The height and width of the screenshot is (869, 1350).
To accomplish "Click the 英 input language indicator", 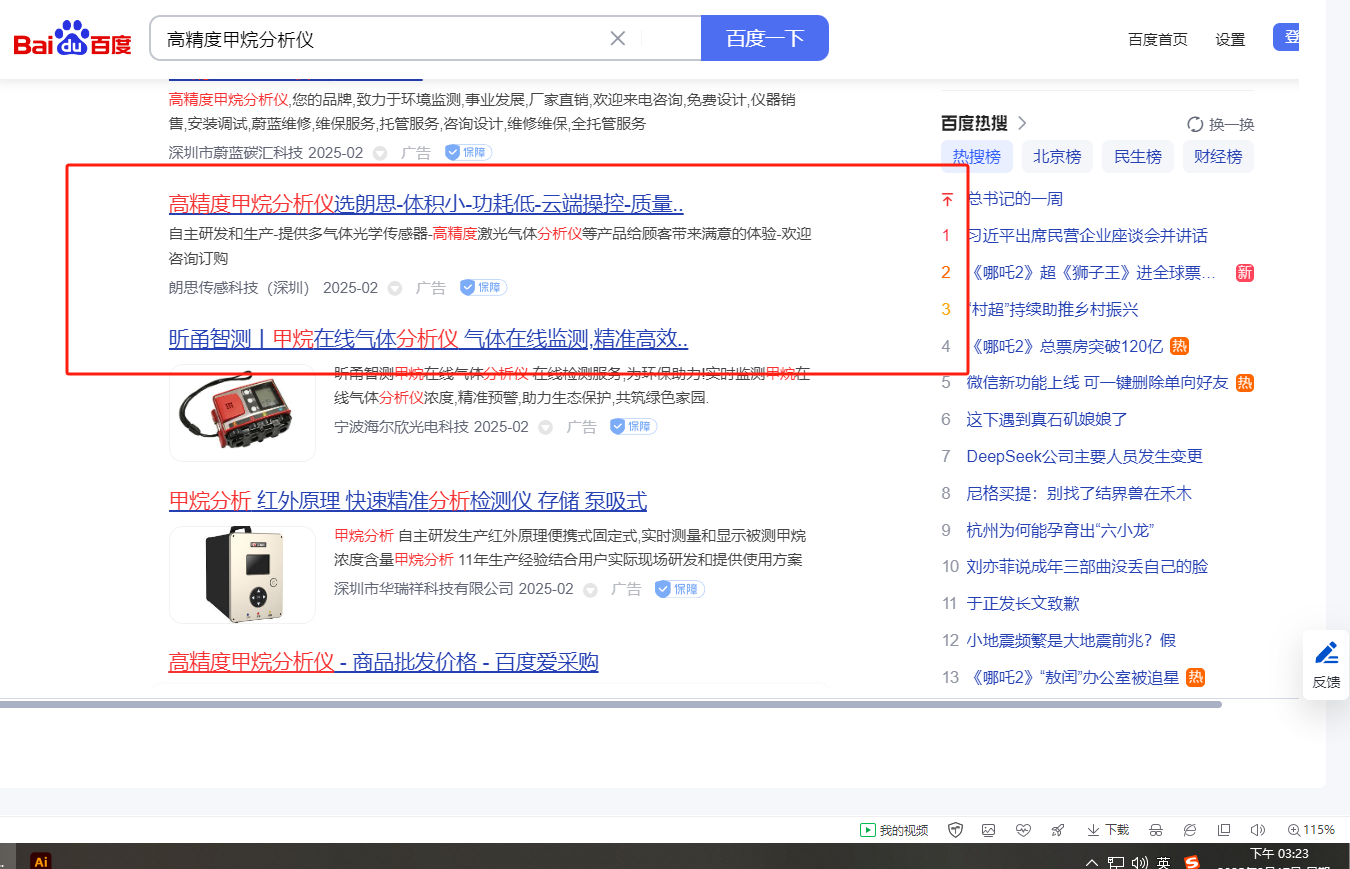I will tap(1164, 862).
